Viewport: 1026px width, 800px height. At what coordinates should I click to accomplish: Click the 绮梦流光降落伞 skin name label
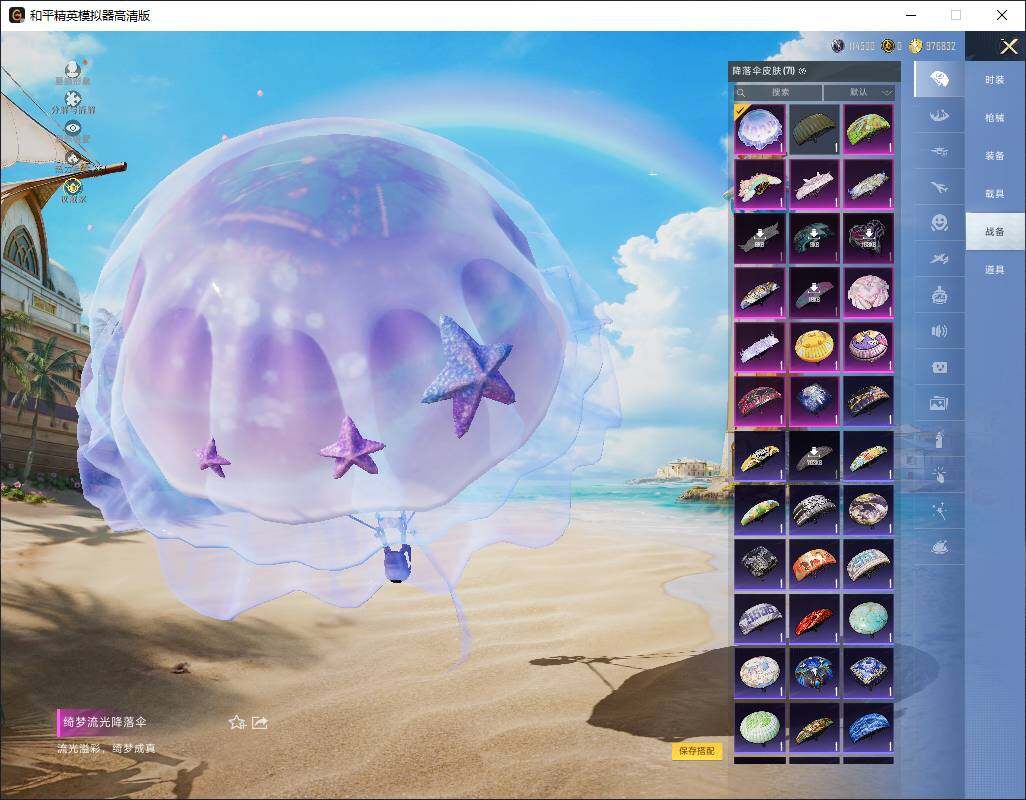click(105, 722)
